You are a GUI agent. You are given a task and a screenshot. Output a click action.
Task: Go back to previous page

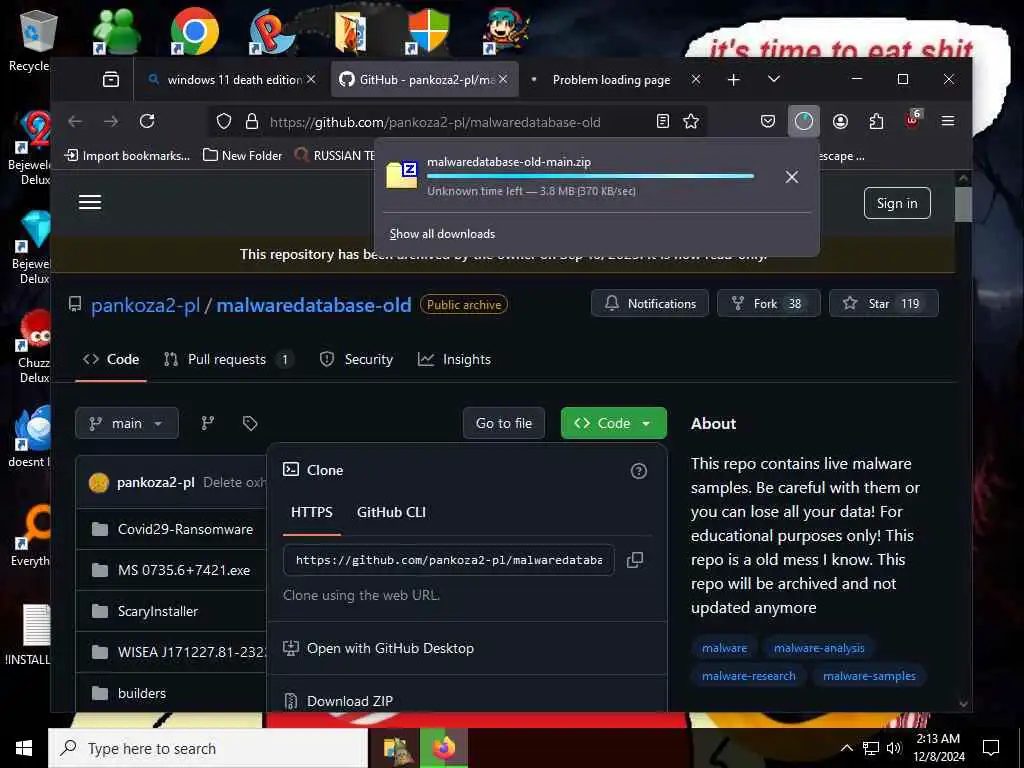pyautogui.click(x=75, y=121)
